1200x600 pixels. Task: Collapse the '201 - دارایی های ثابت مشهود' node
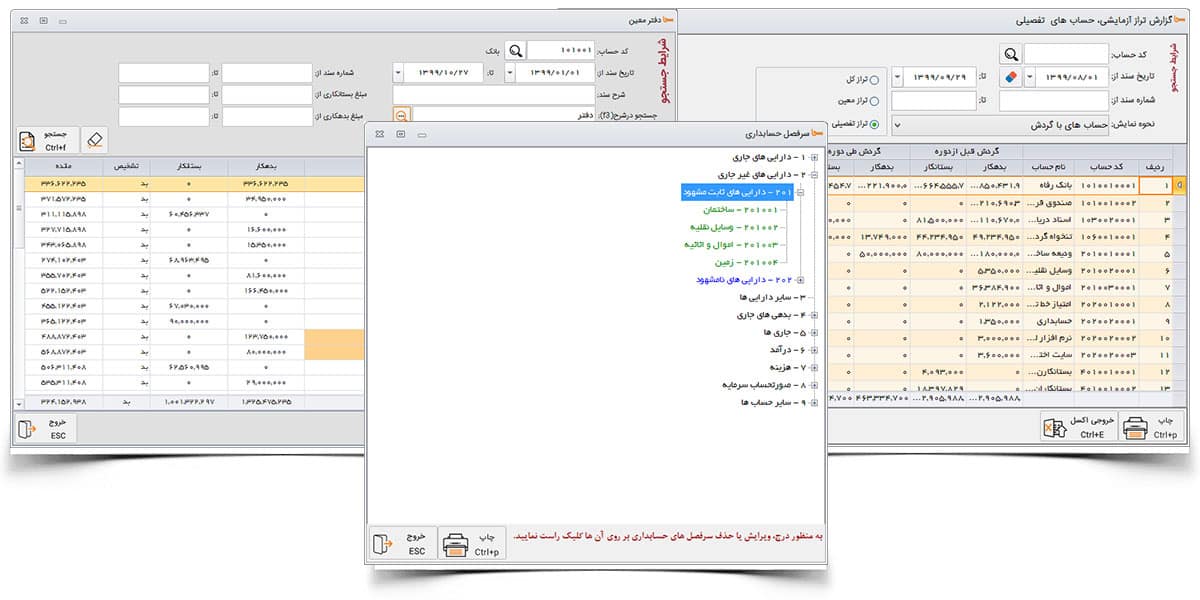pos(800,192)
